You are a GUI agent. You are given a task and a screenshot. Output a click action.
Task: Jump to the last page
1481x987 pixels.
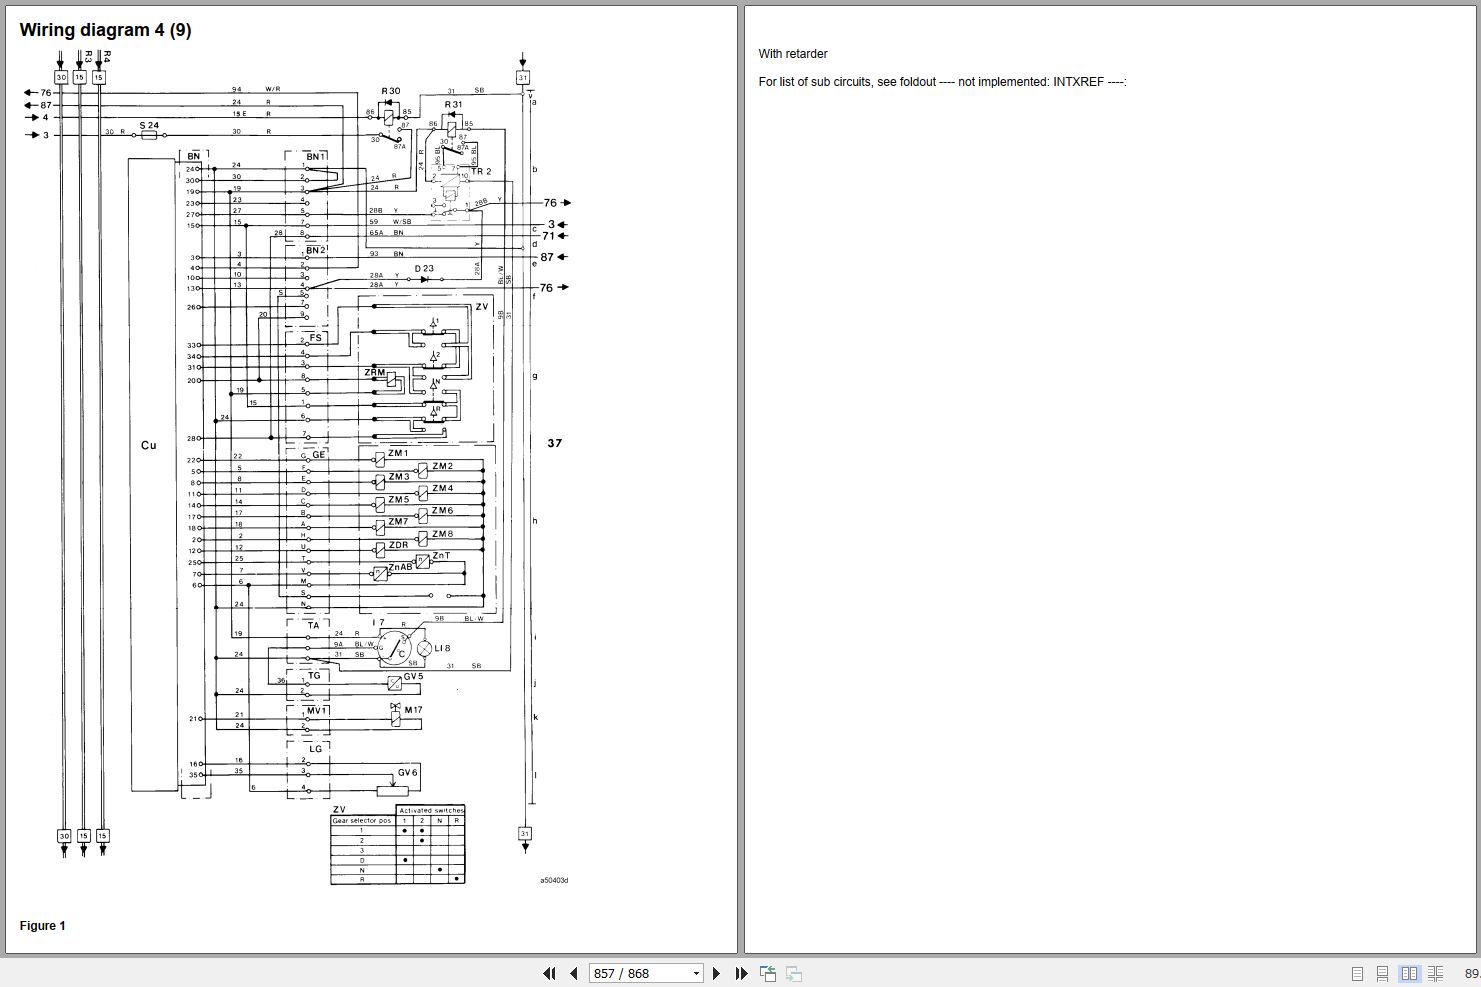tap(741, 973)
